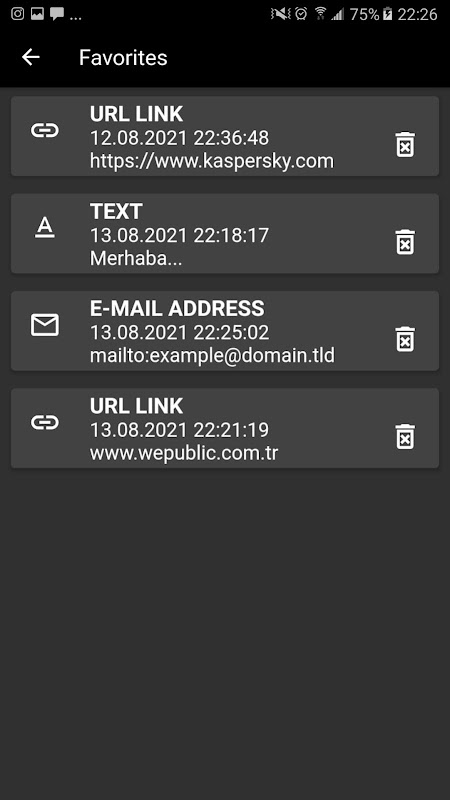Image resolution: width=450 pixels, height=800 pixels.
Task: Click the envelope icon of e-mail entry
Action: pos(45,325)
